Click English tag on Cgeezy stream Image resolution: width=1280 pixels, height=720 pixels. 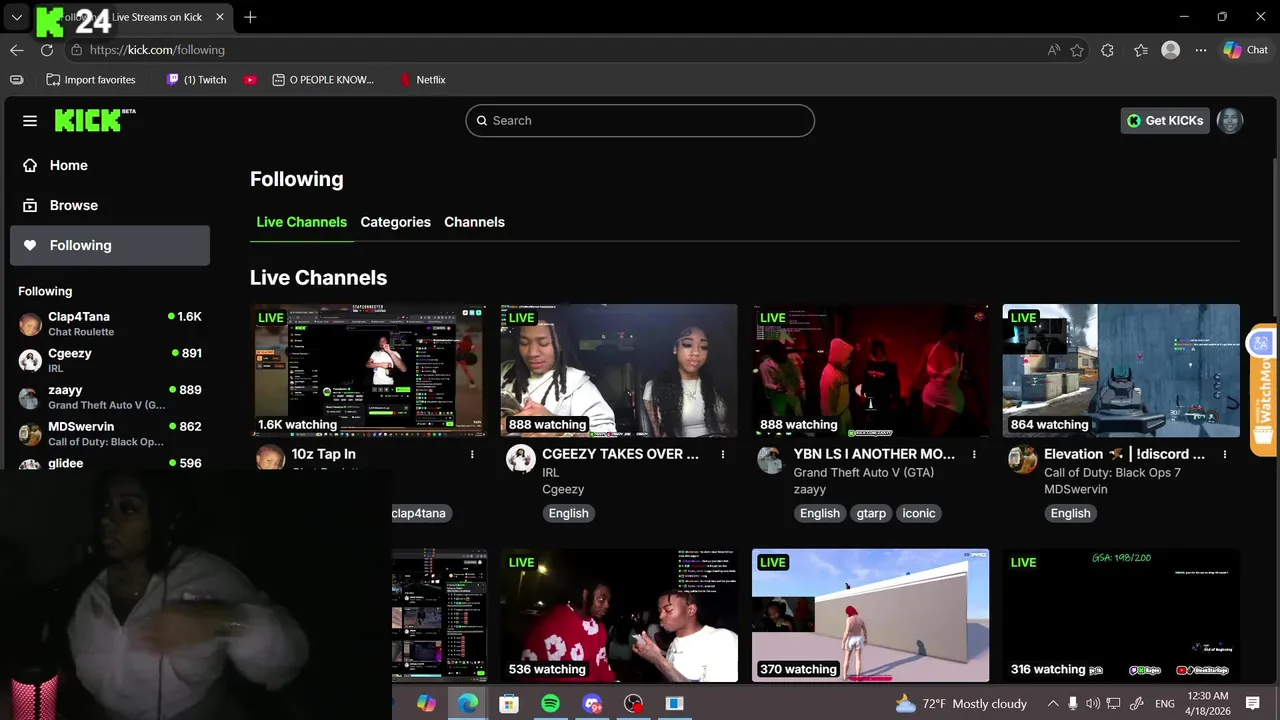[569, 513]
